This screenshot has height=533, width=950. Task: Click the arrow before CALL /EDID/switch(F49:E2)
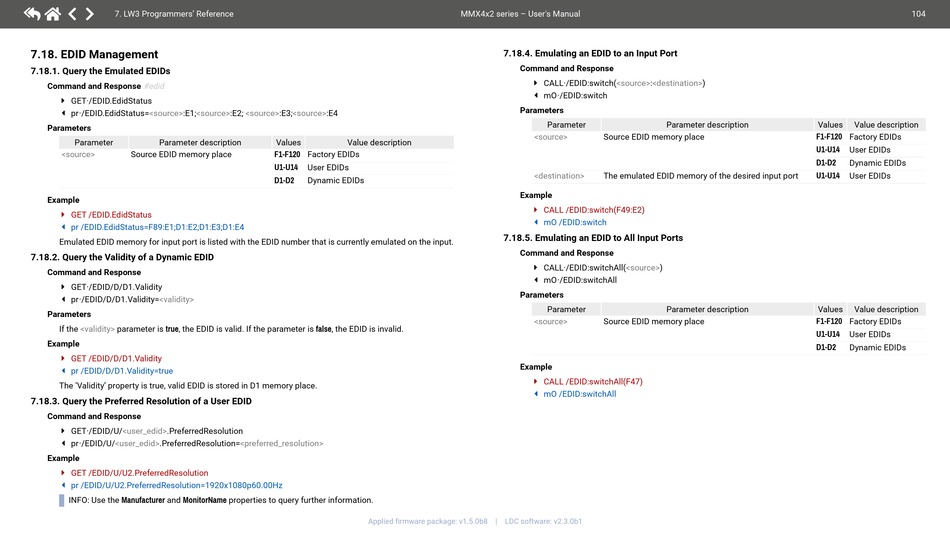[536, 210]
